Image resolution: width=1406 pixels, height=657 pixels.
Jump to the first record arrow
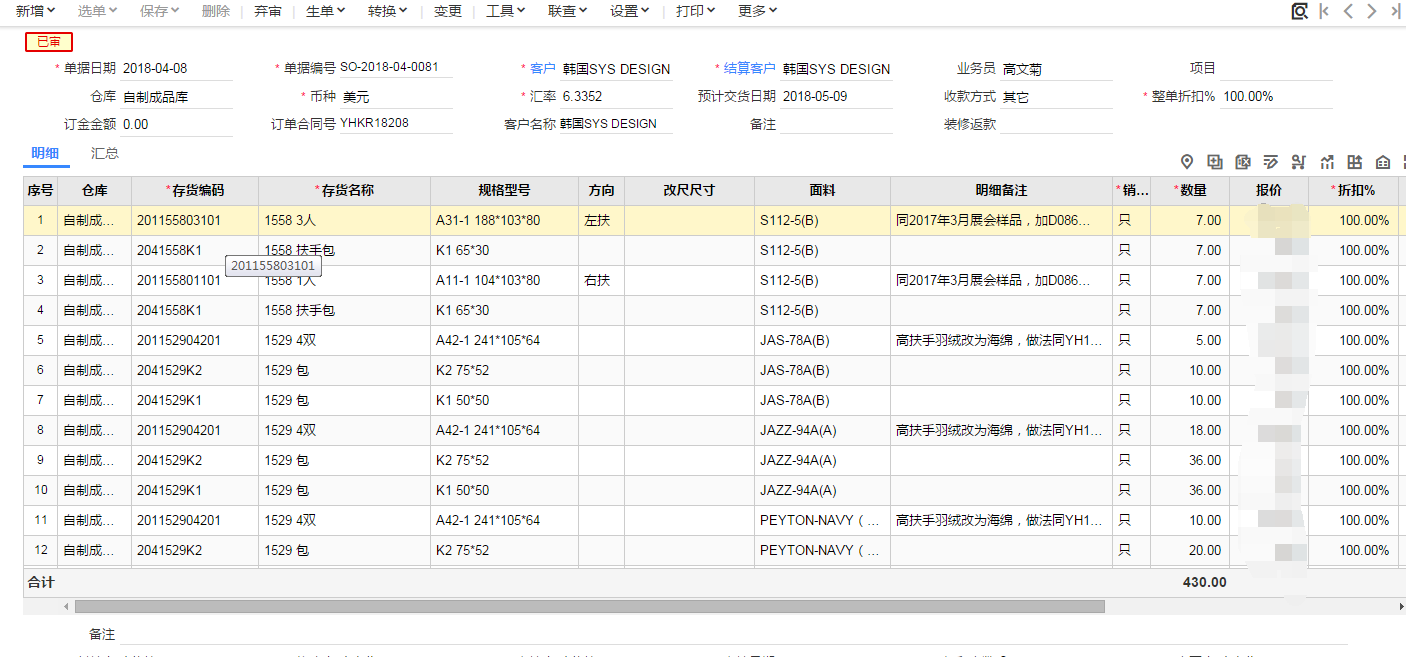pyautogui.click(x=1324, y=11)
